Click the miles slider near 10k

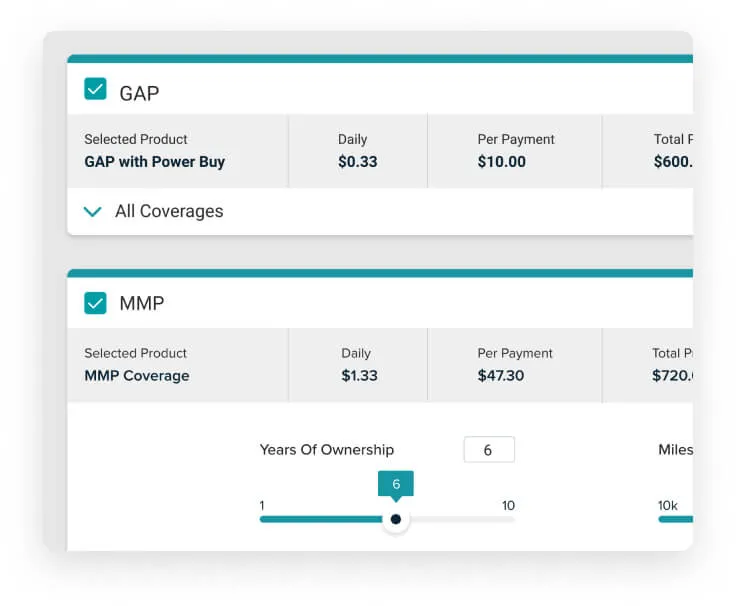click(676, 519)
